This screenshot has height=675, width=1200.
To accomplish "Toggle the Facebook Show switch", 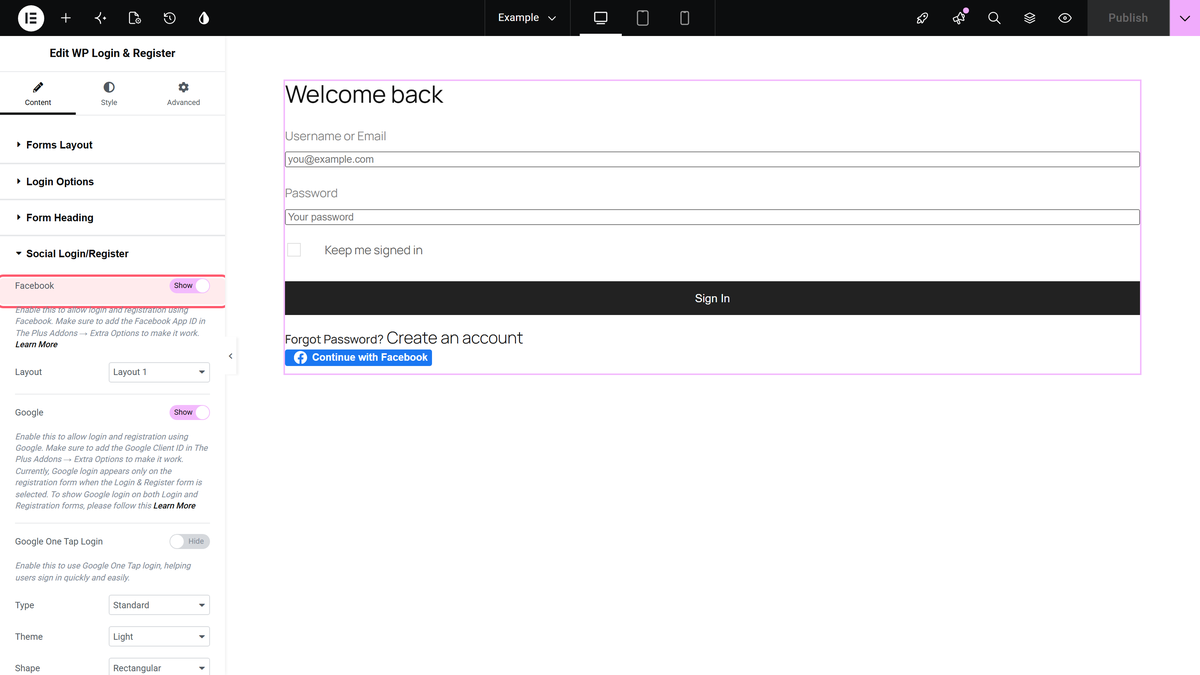I will (190, 286).
